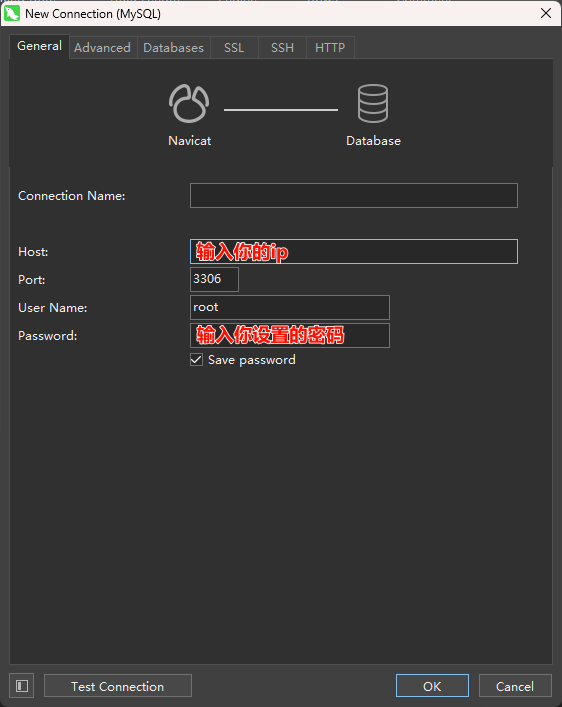Click the Connection Name label

point(72,196)
